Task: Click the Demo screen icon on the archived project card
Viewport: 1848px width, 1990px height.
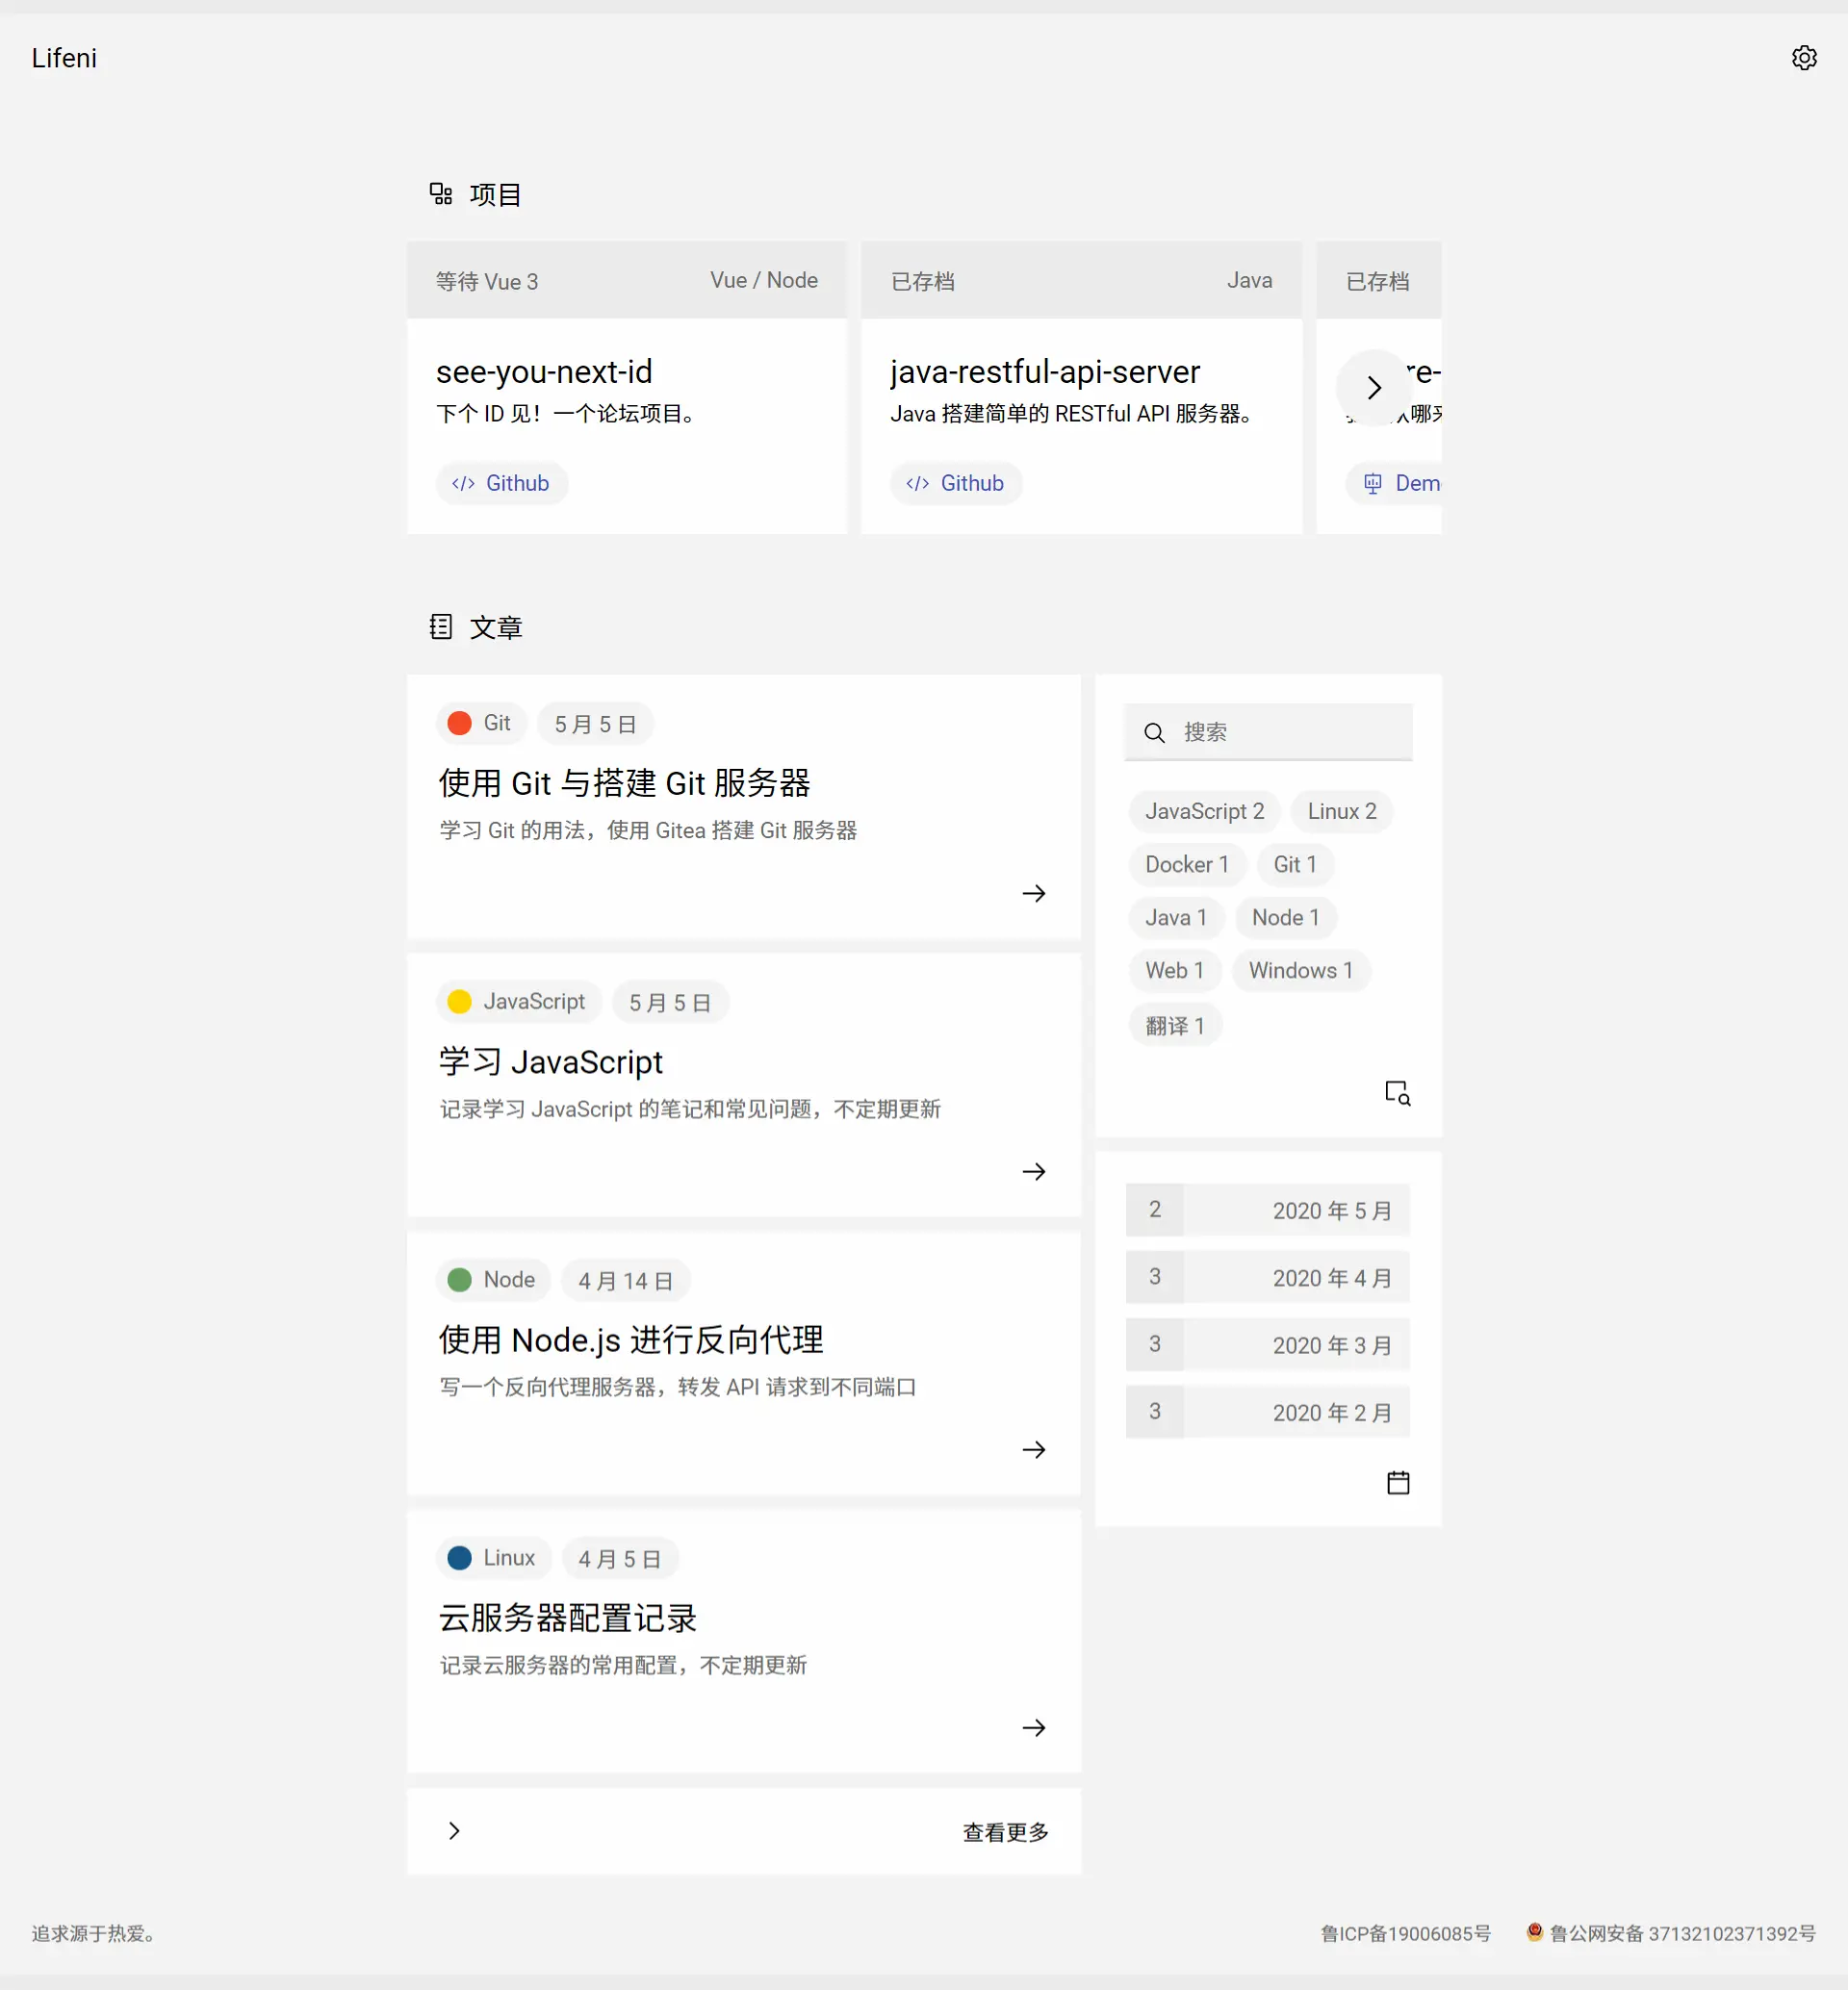Action: (1372, 483)
